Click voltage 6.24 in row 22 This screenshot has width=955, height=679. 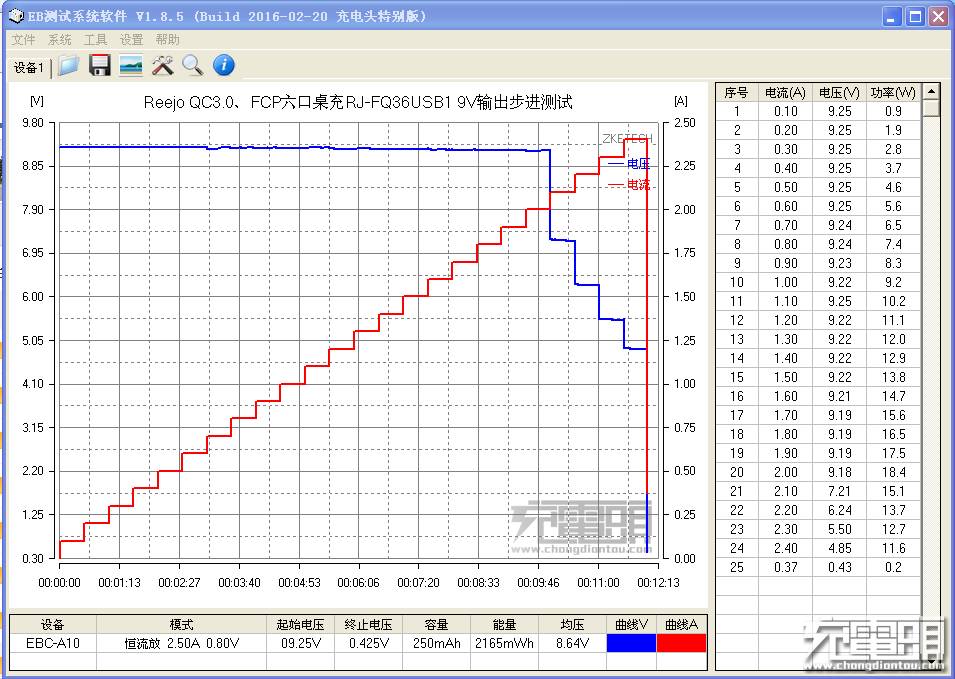pos(839,510)
